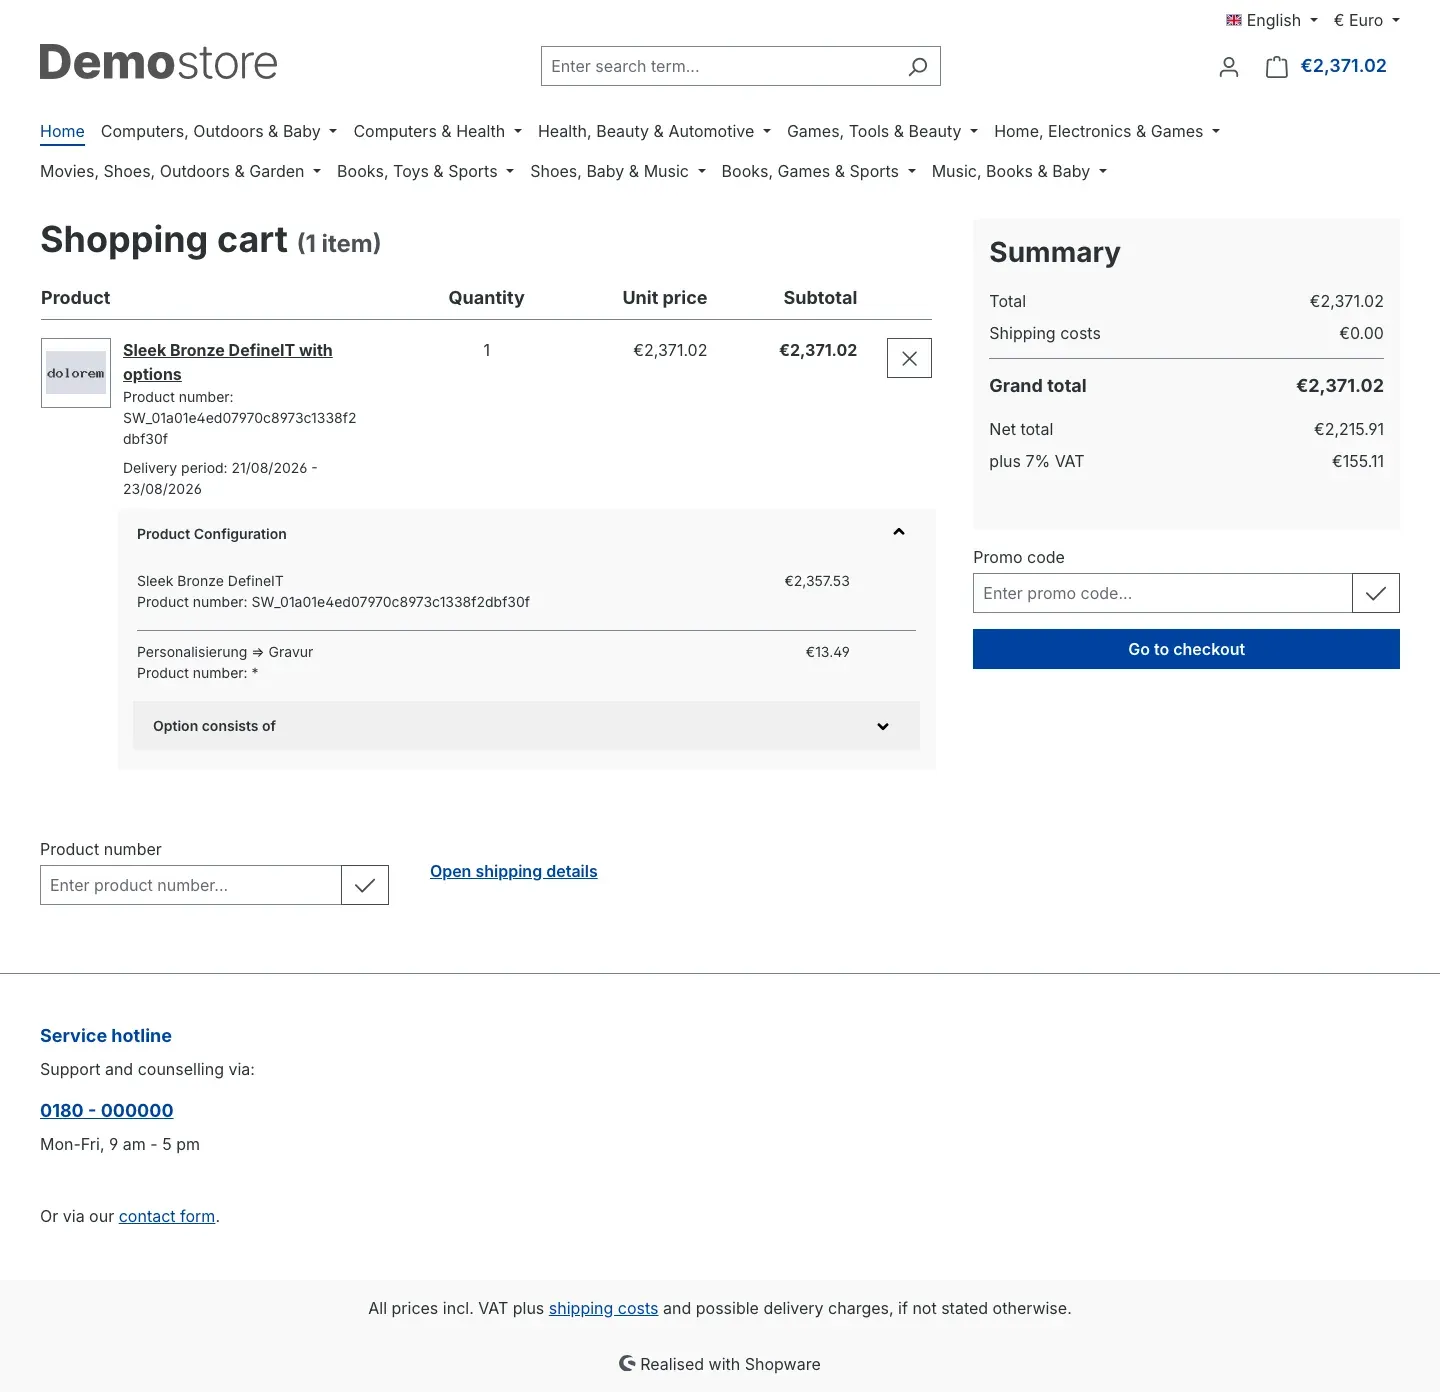The width and height of the screenshot is (1440, 1392).
Task: Open Books, Games & Sports category
Action: [819, 171]
